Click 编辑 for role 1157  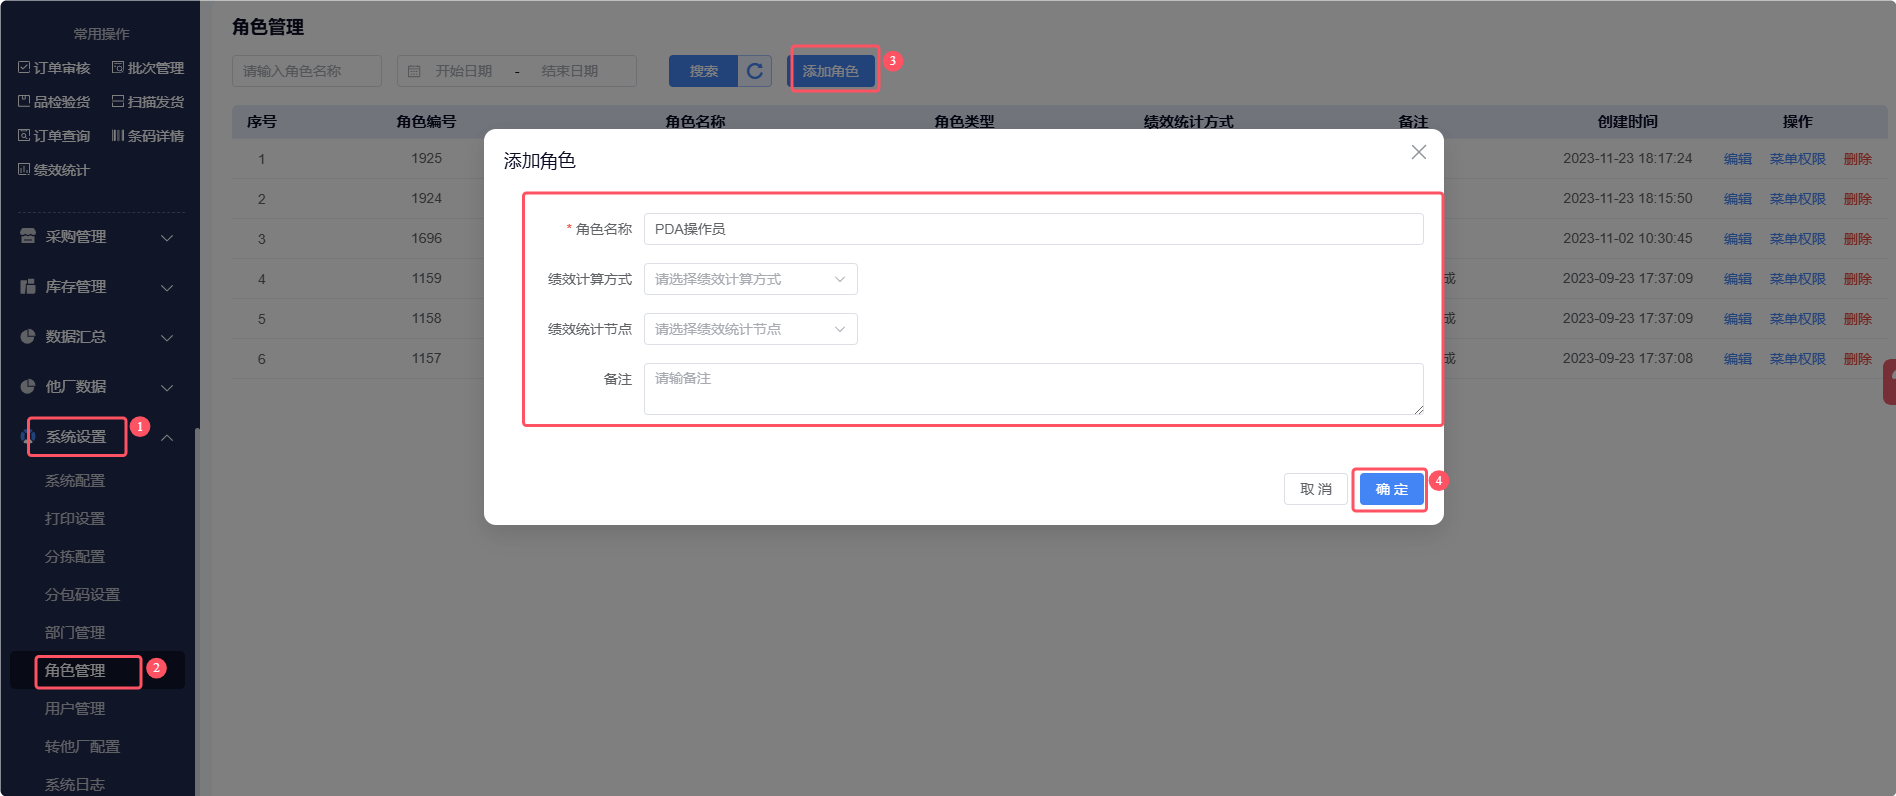1738,359
